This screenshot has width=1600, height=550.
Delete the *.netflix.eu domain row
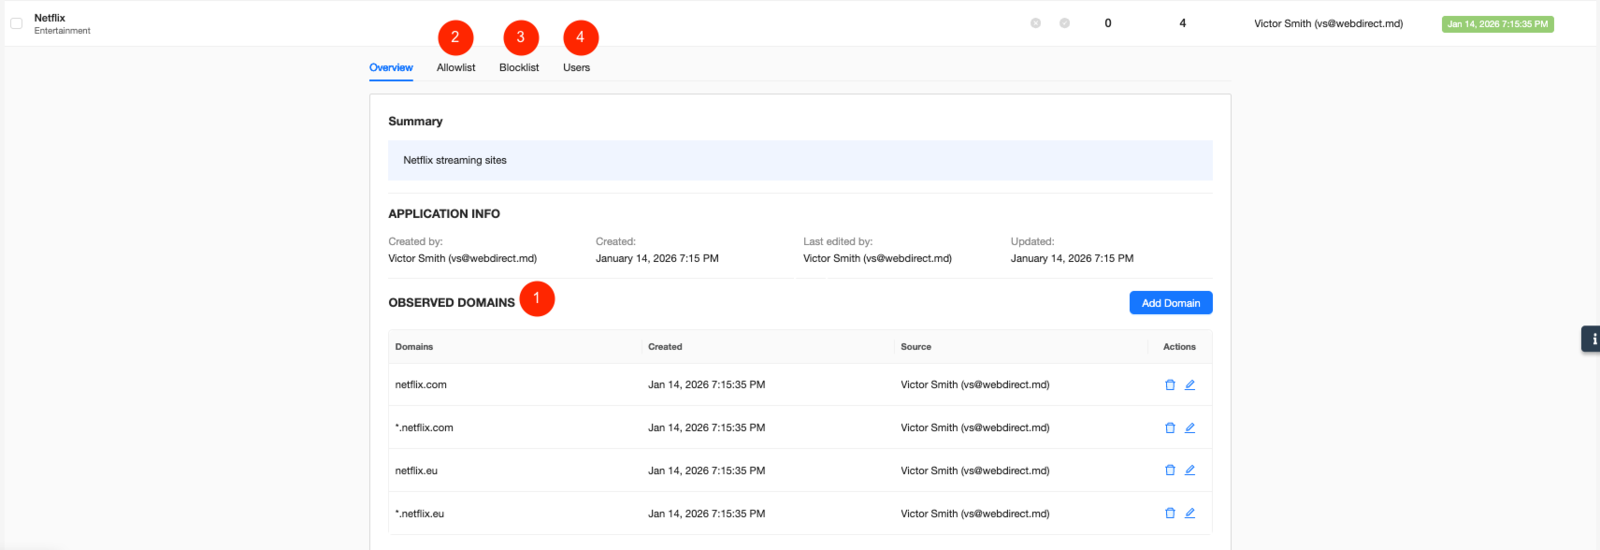(x=1170, y=513)
